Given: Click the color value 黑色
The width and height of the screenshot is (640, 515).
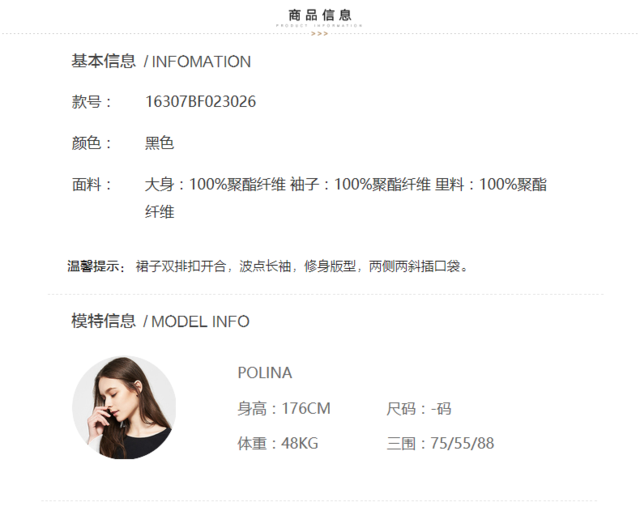Looking at the screenshot, I should pyautogui.click(x=160, y=143).
